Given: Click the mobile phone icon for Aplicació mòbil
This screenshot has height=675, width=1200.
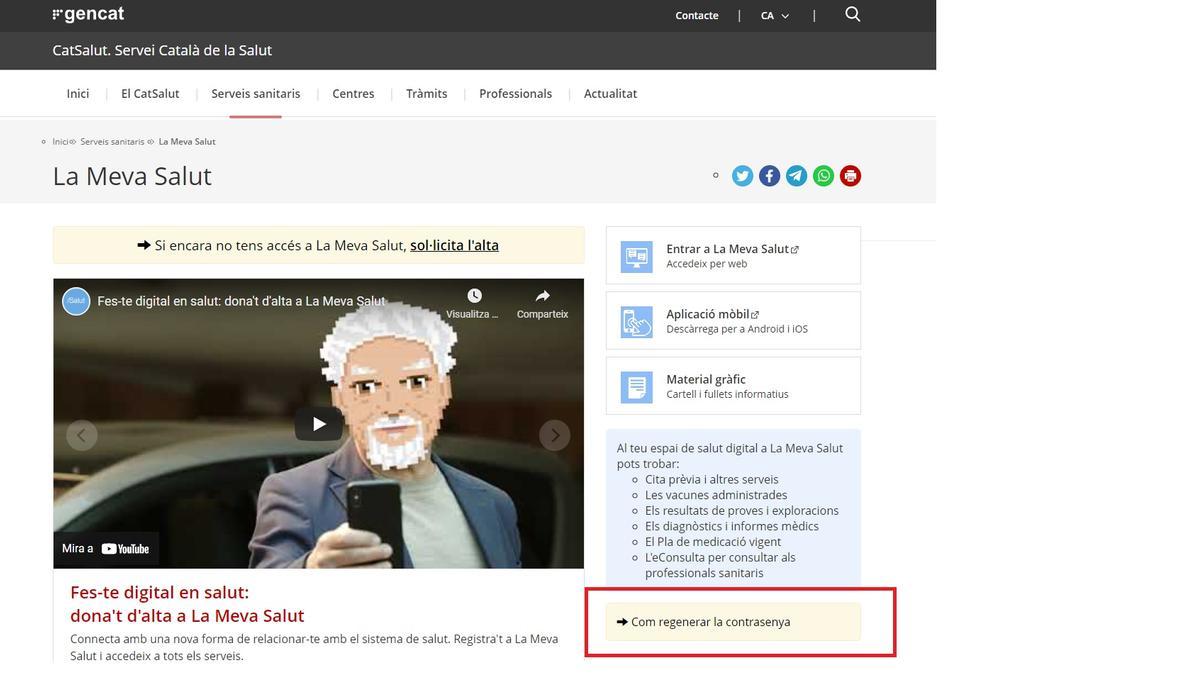Looking at the screenshot, I should (x=635, y=320).
